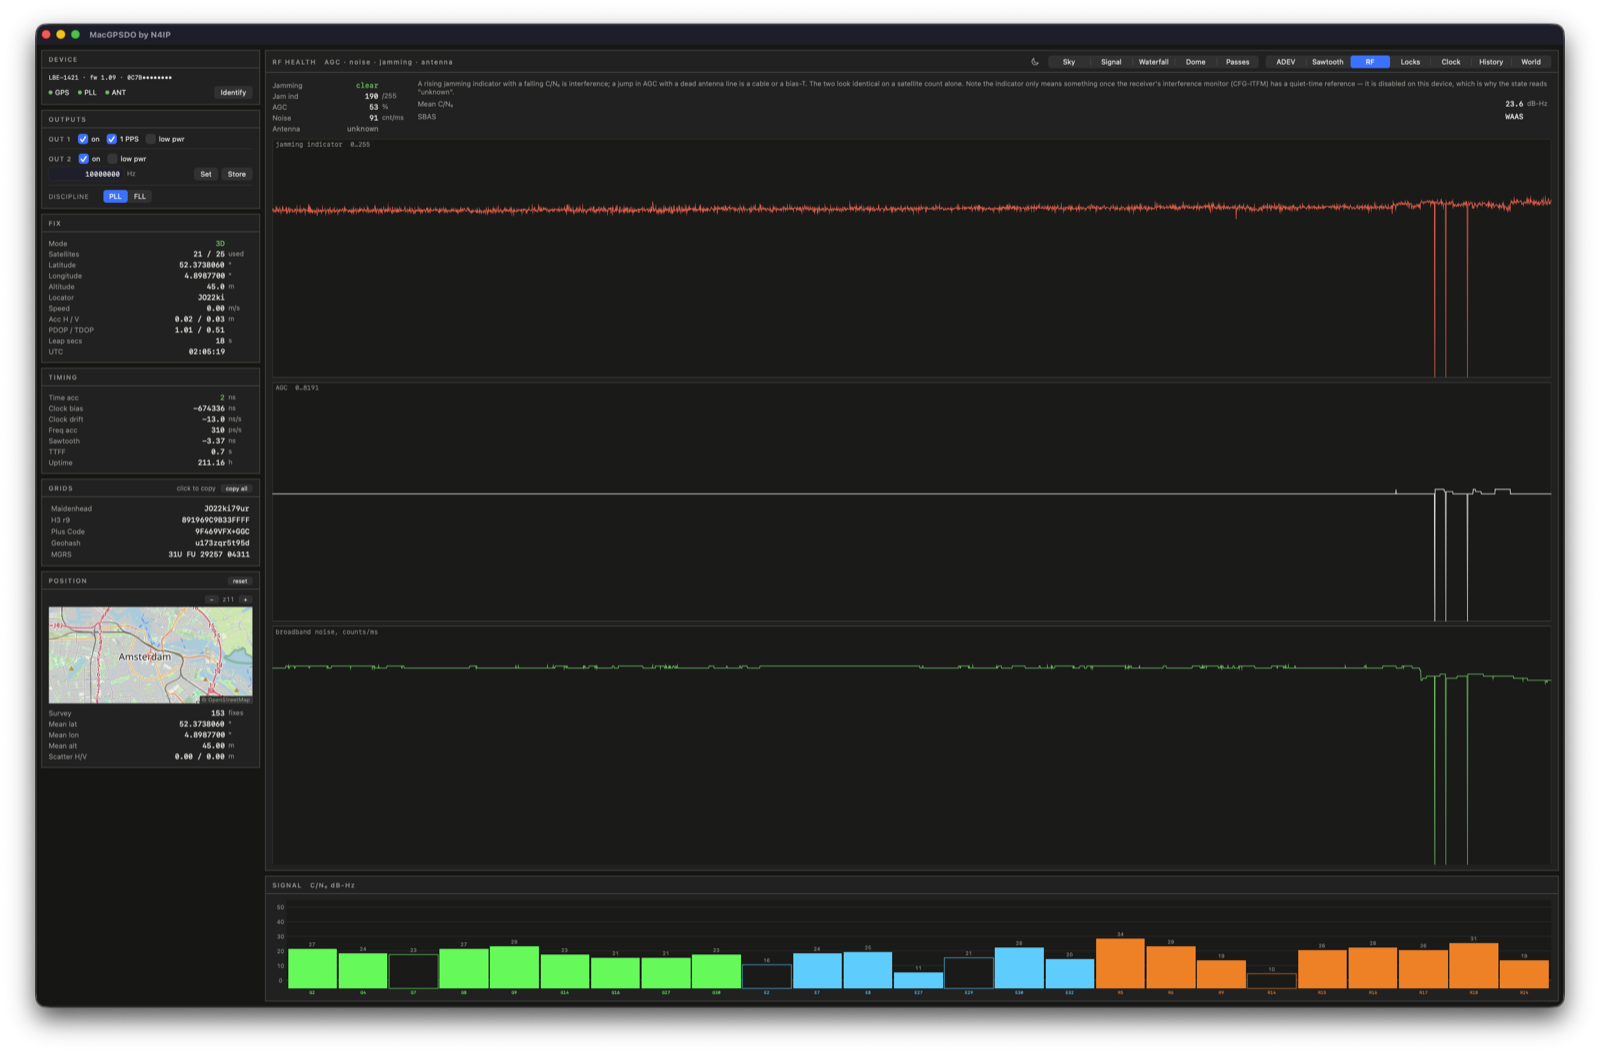The width and height of the screenshot is (1600, 1054).
Task: Zoom out the position map with minus
Action: click(212, 600)
